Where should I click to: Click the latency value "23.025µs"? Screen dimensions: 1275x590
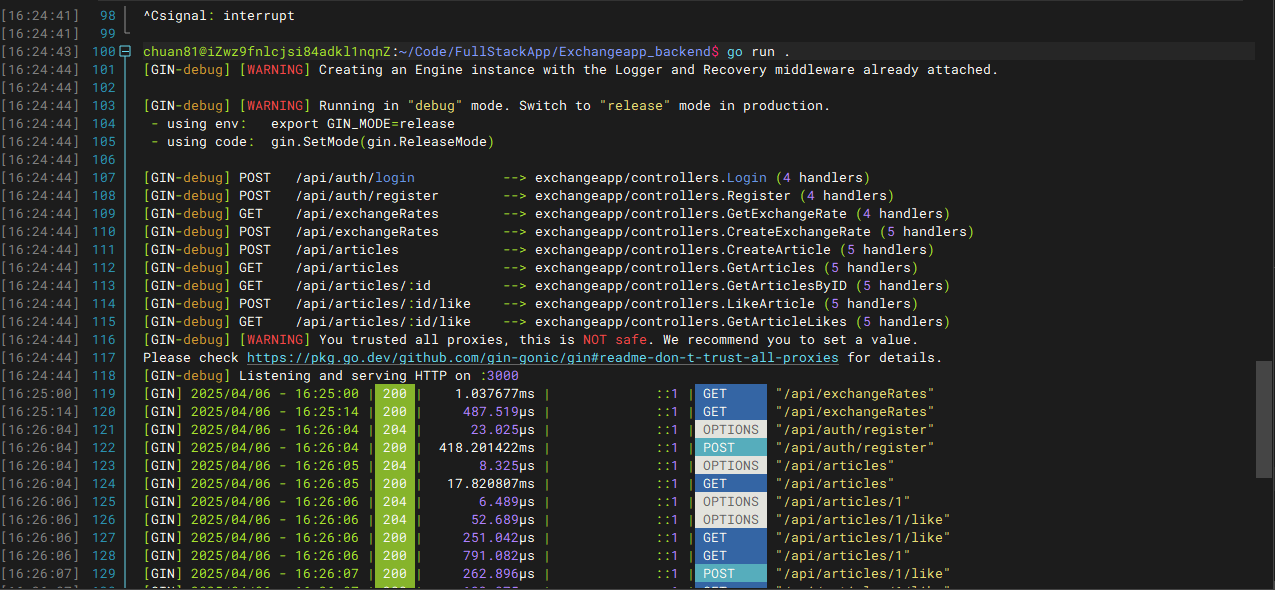click(x=503, y=430)
